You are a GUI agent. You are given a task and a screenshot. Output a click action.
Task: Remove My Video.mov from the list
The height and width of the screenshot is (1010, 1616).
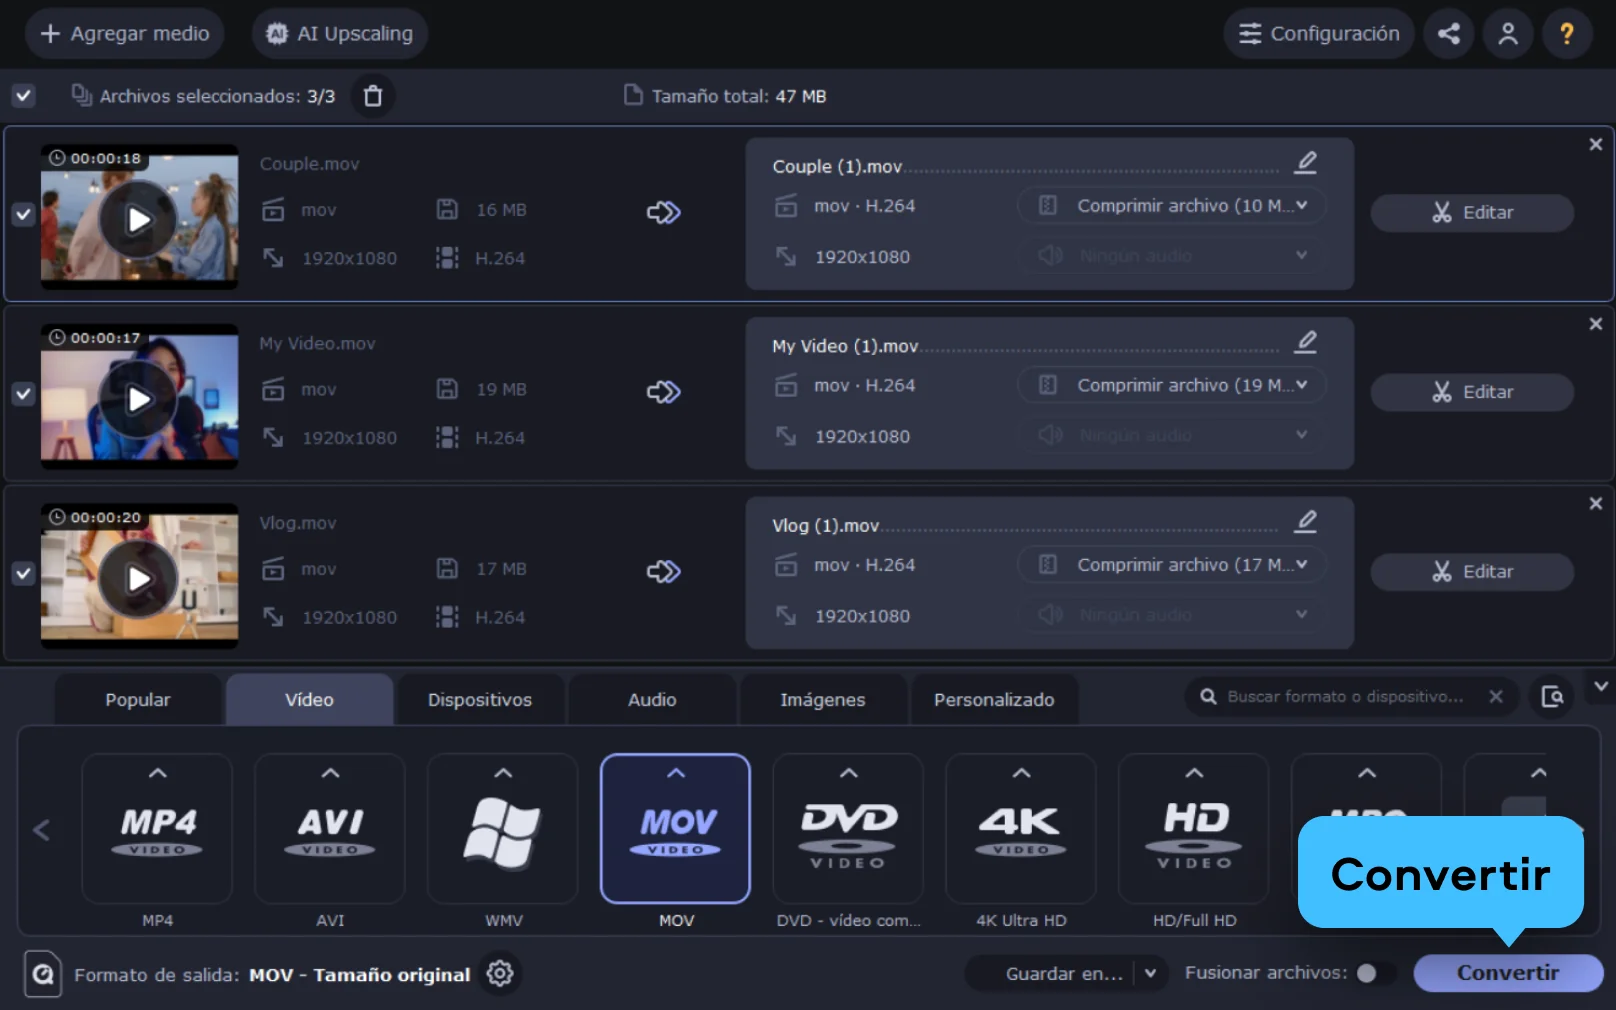(x=1596, y=324)
